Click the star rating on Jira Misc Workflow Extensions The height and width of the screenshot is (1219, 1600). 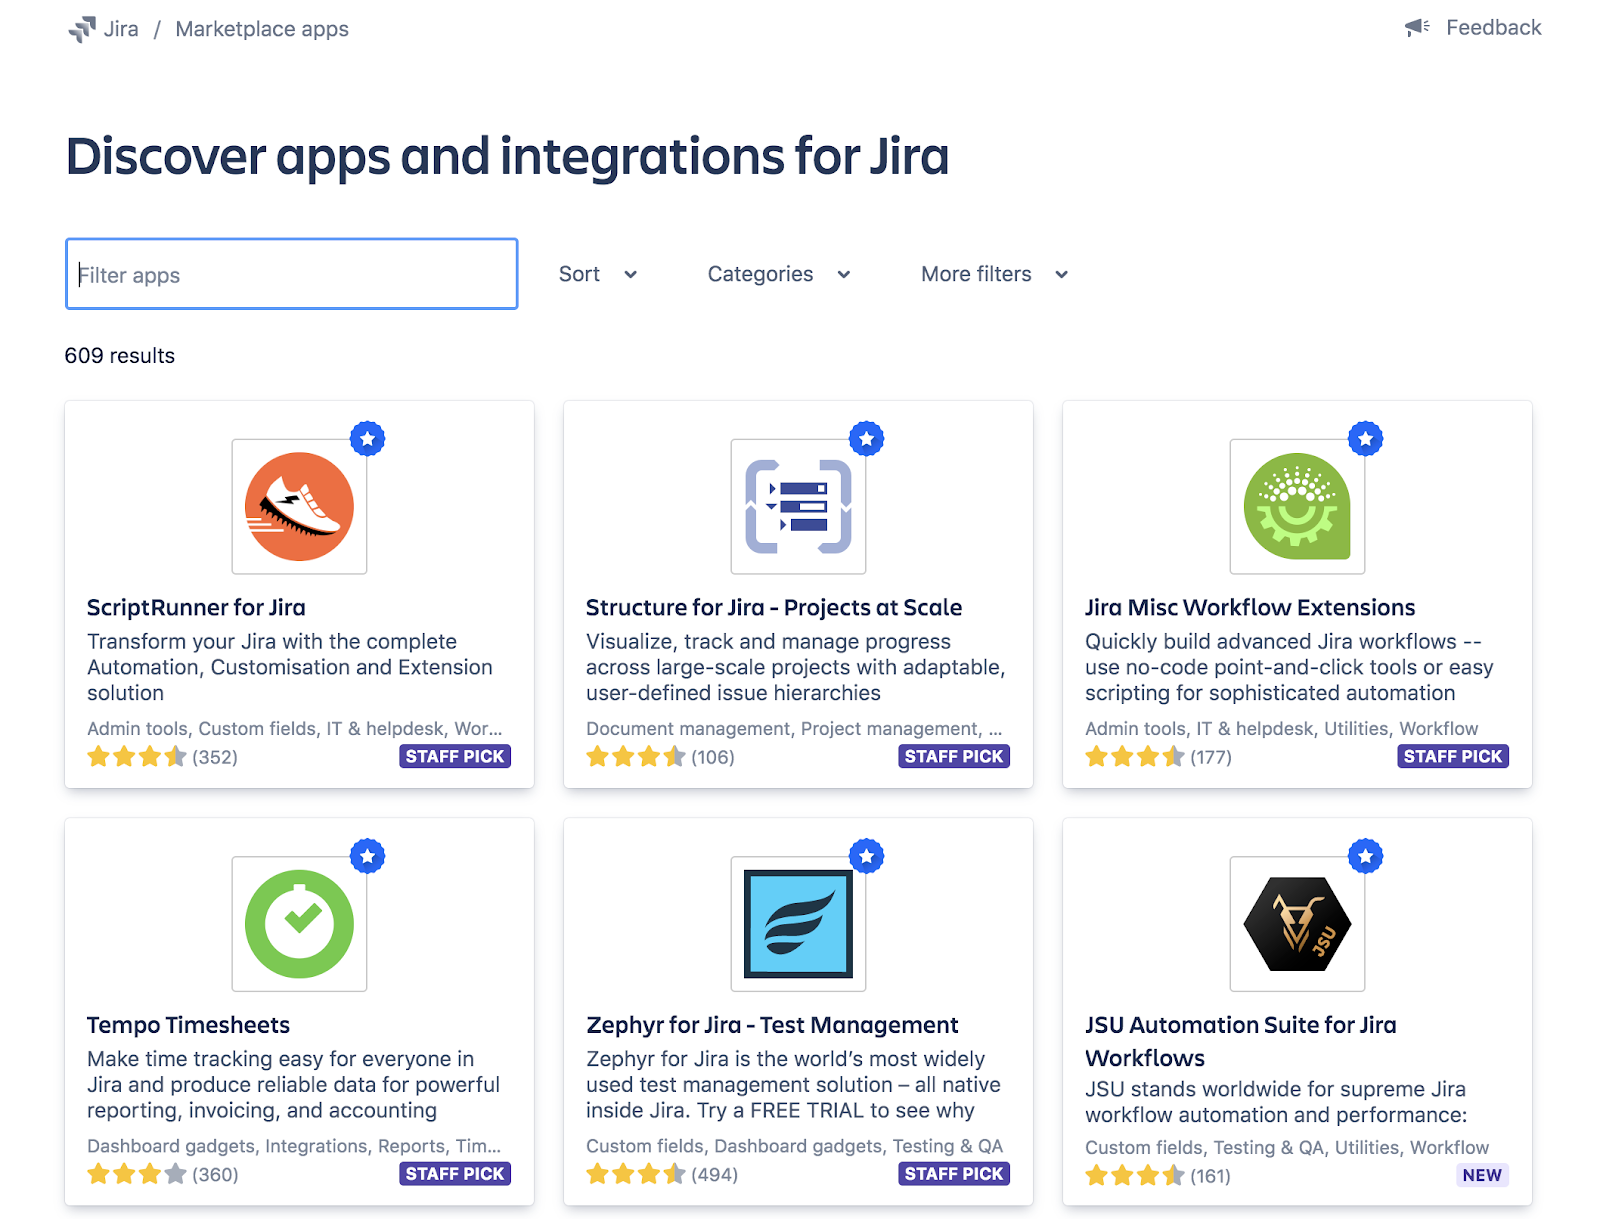pos(1135,757)
